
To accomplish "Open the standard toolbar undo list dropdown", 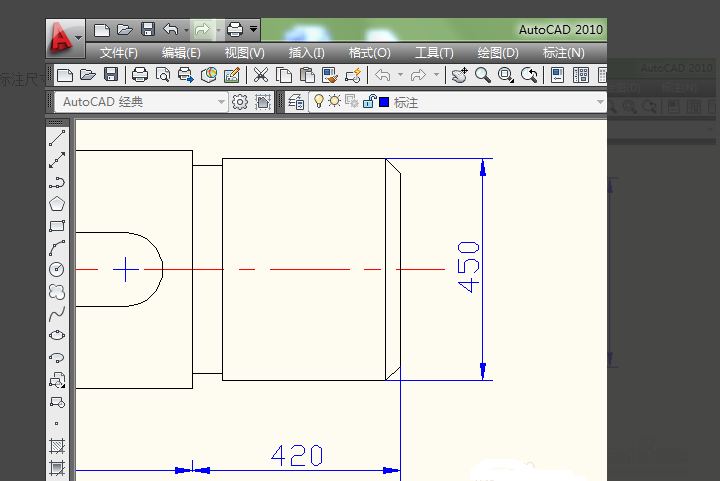I will [x=400, y=75].
